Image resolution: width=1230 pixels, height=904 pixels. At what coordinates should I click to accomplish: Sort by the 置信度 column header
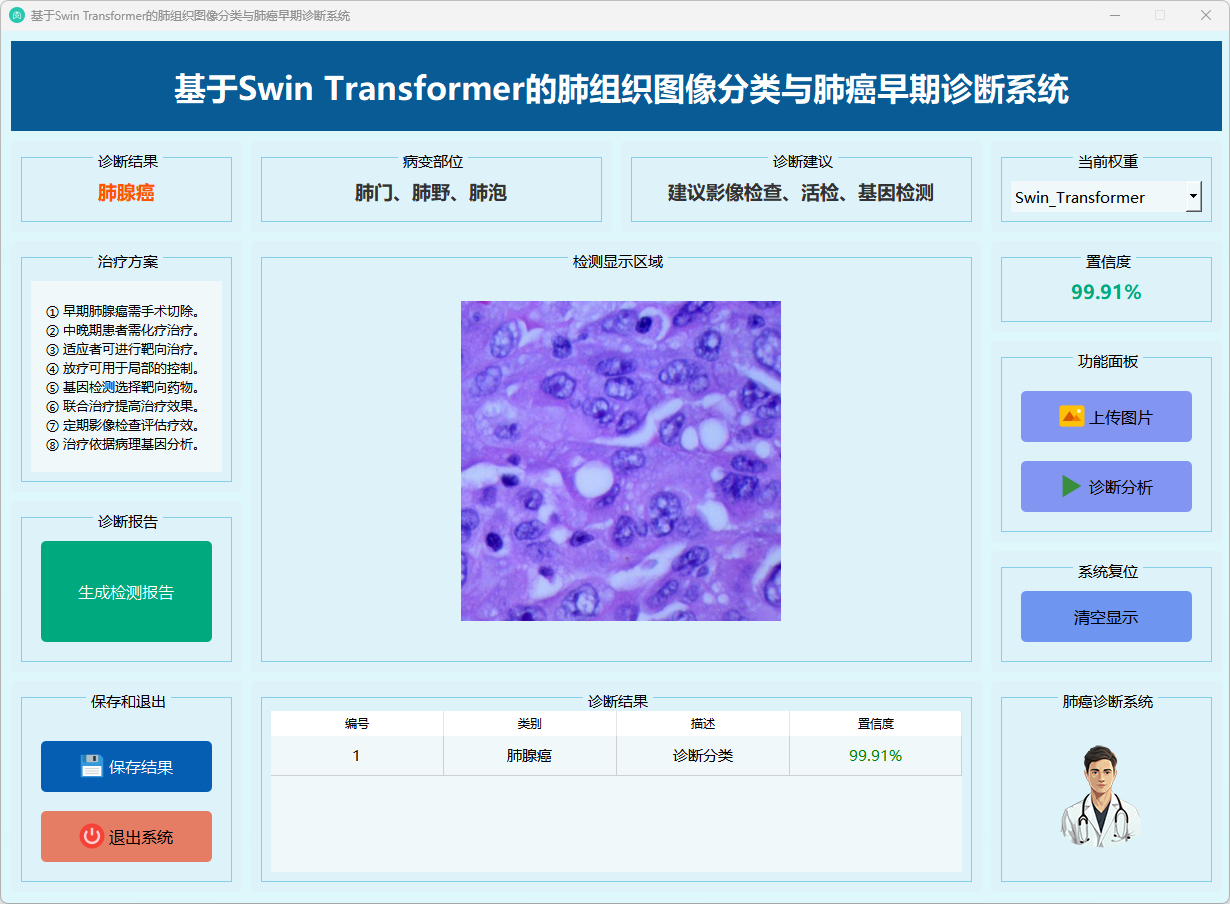875,723
